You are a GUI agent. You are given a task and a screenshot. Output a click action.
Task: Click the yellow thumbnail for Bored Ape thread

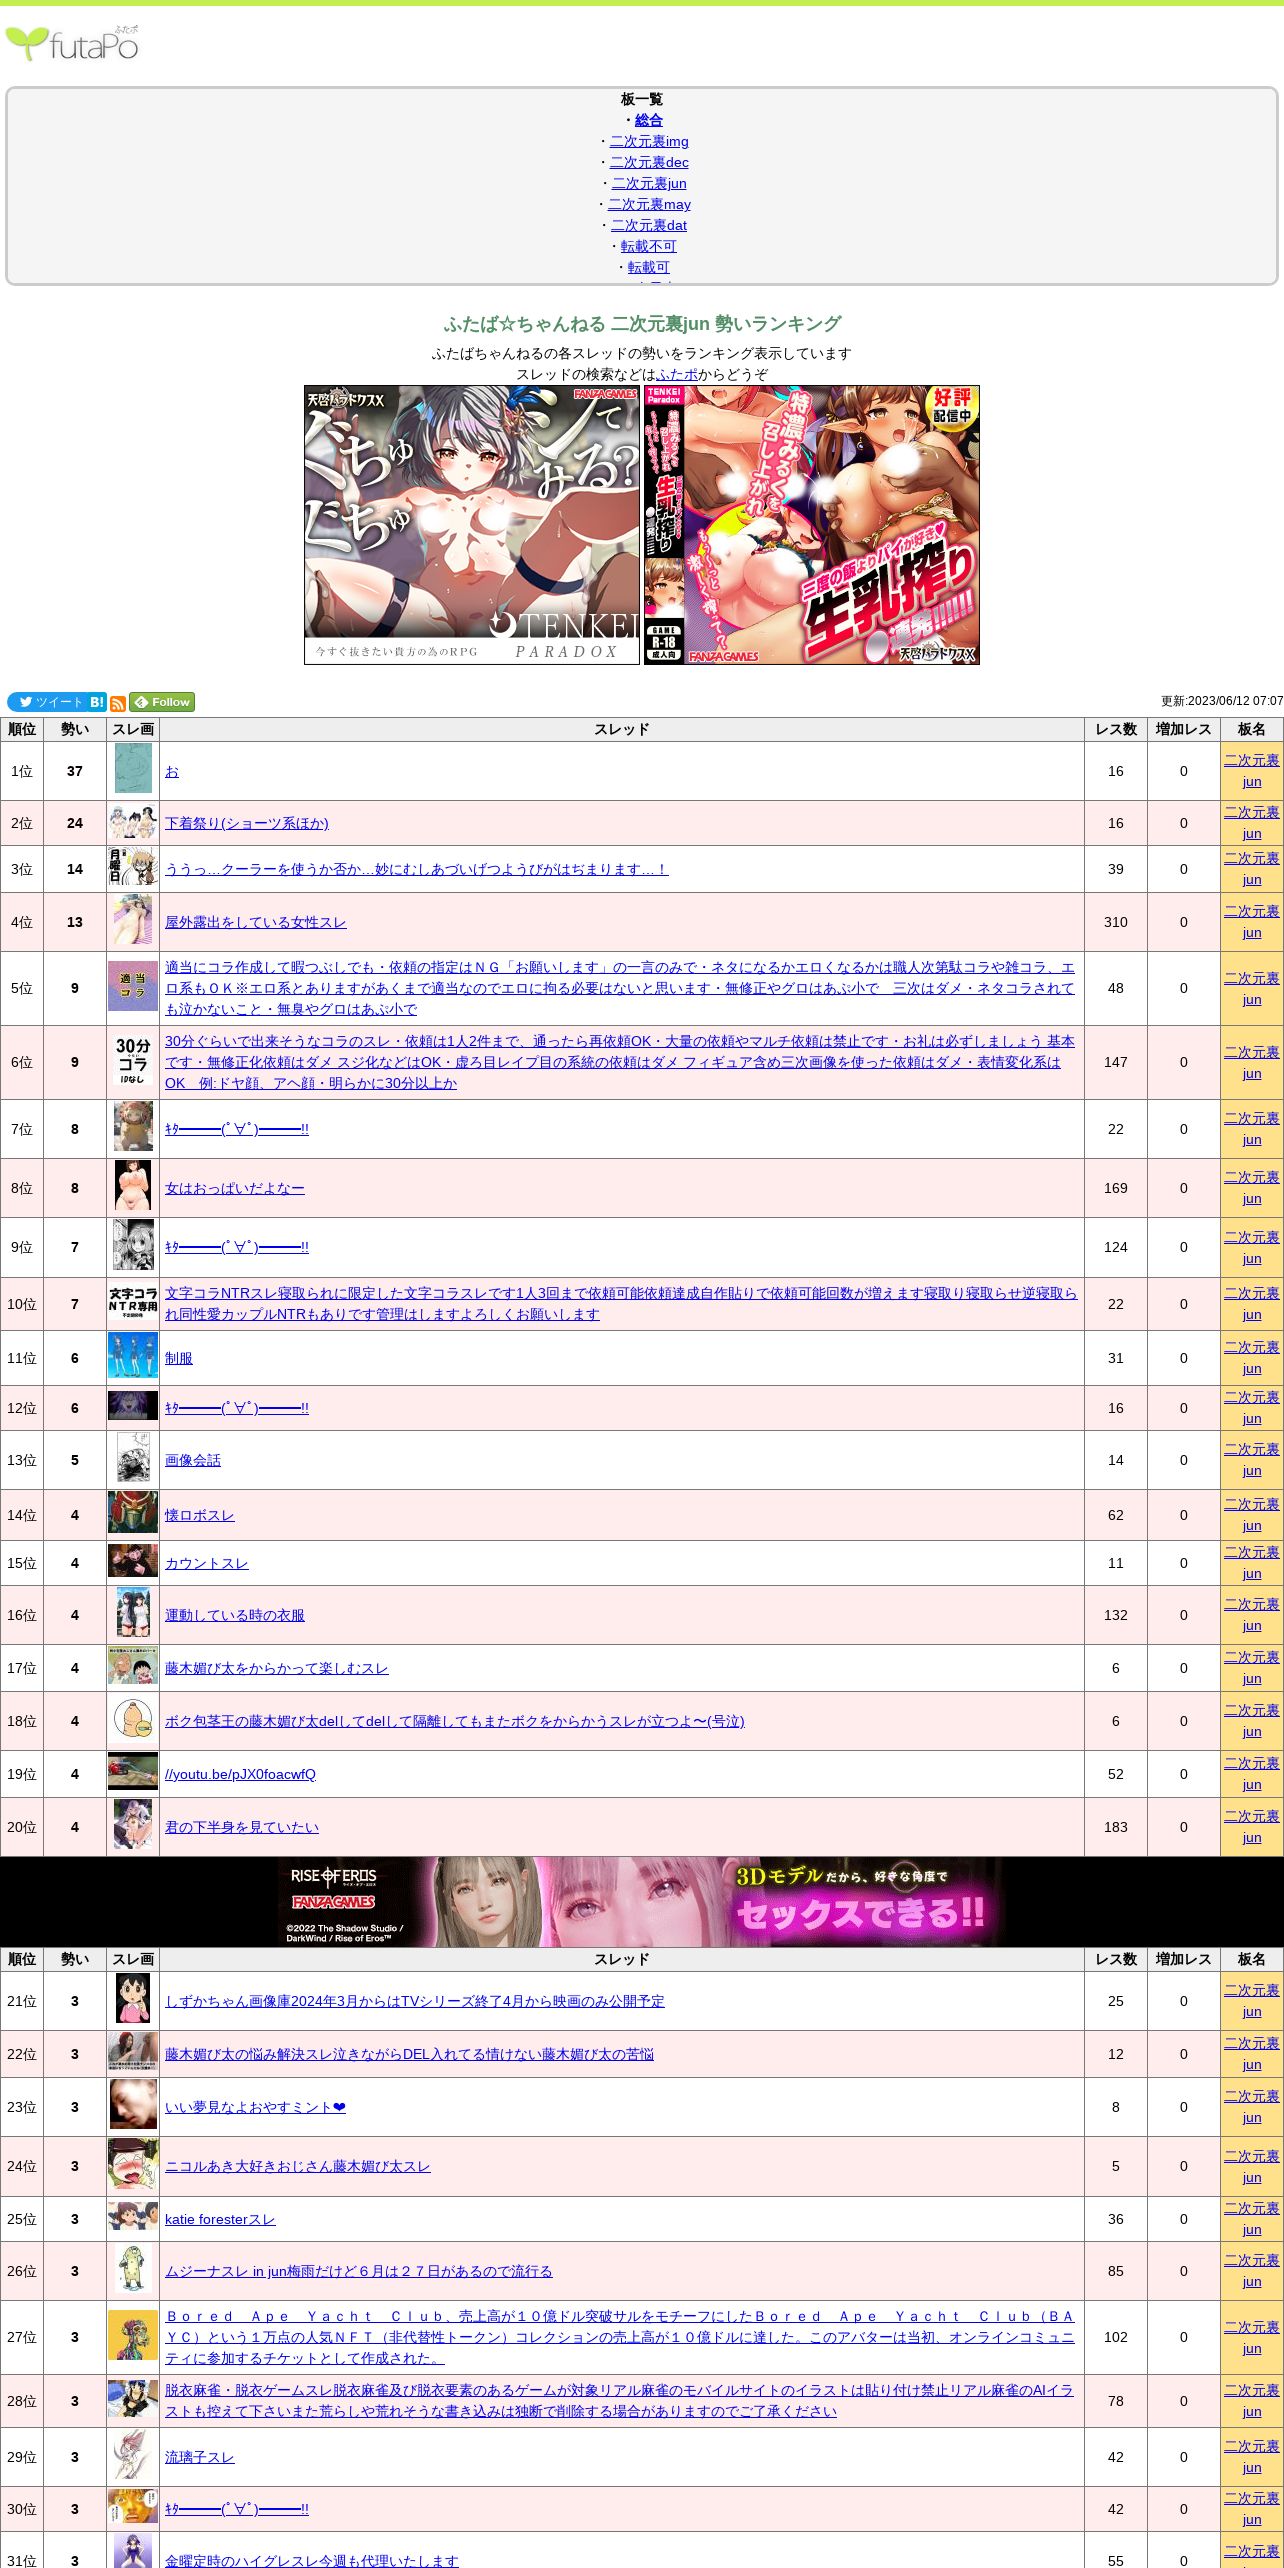coord(133,2335)
